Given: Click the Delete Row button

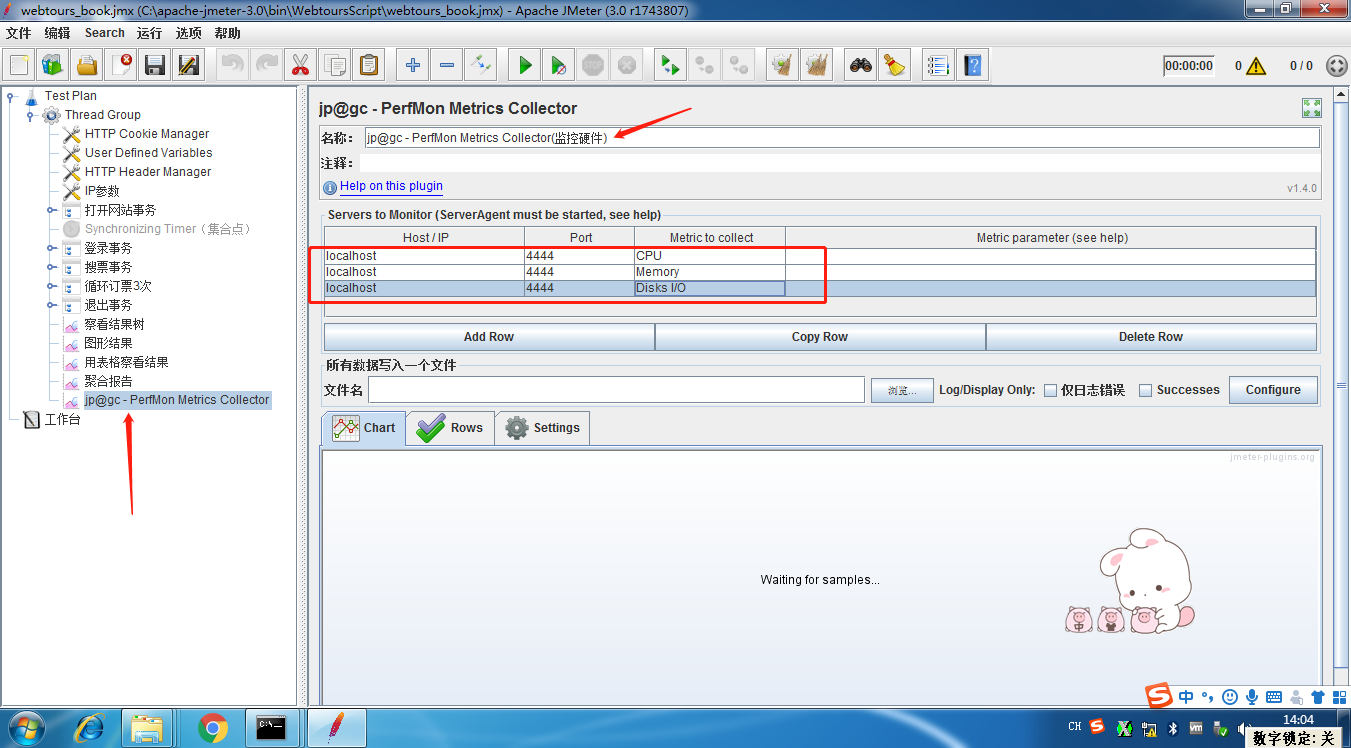Looking at the screenshot, I should (1151, 337).
